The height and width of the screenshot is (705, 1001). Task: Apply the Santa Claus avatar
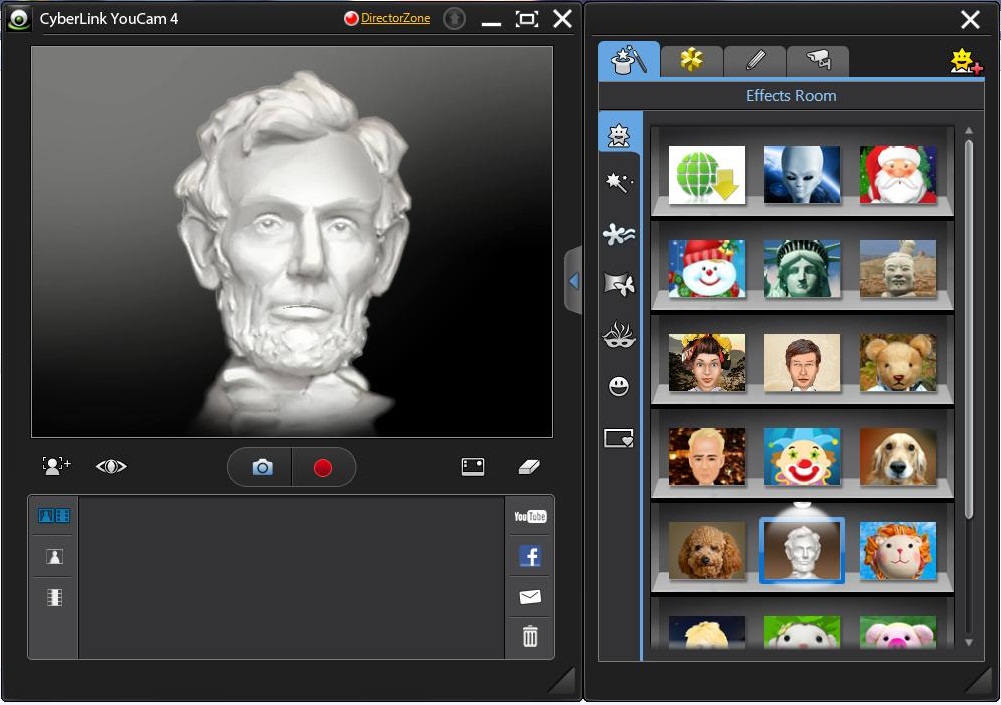coord(898,175)
